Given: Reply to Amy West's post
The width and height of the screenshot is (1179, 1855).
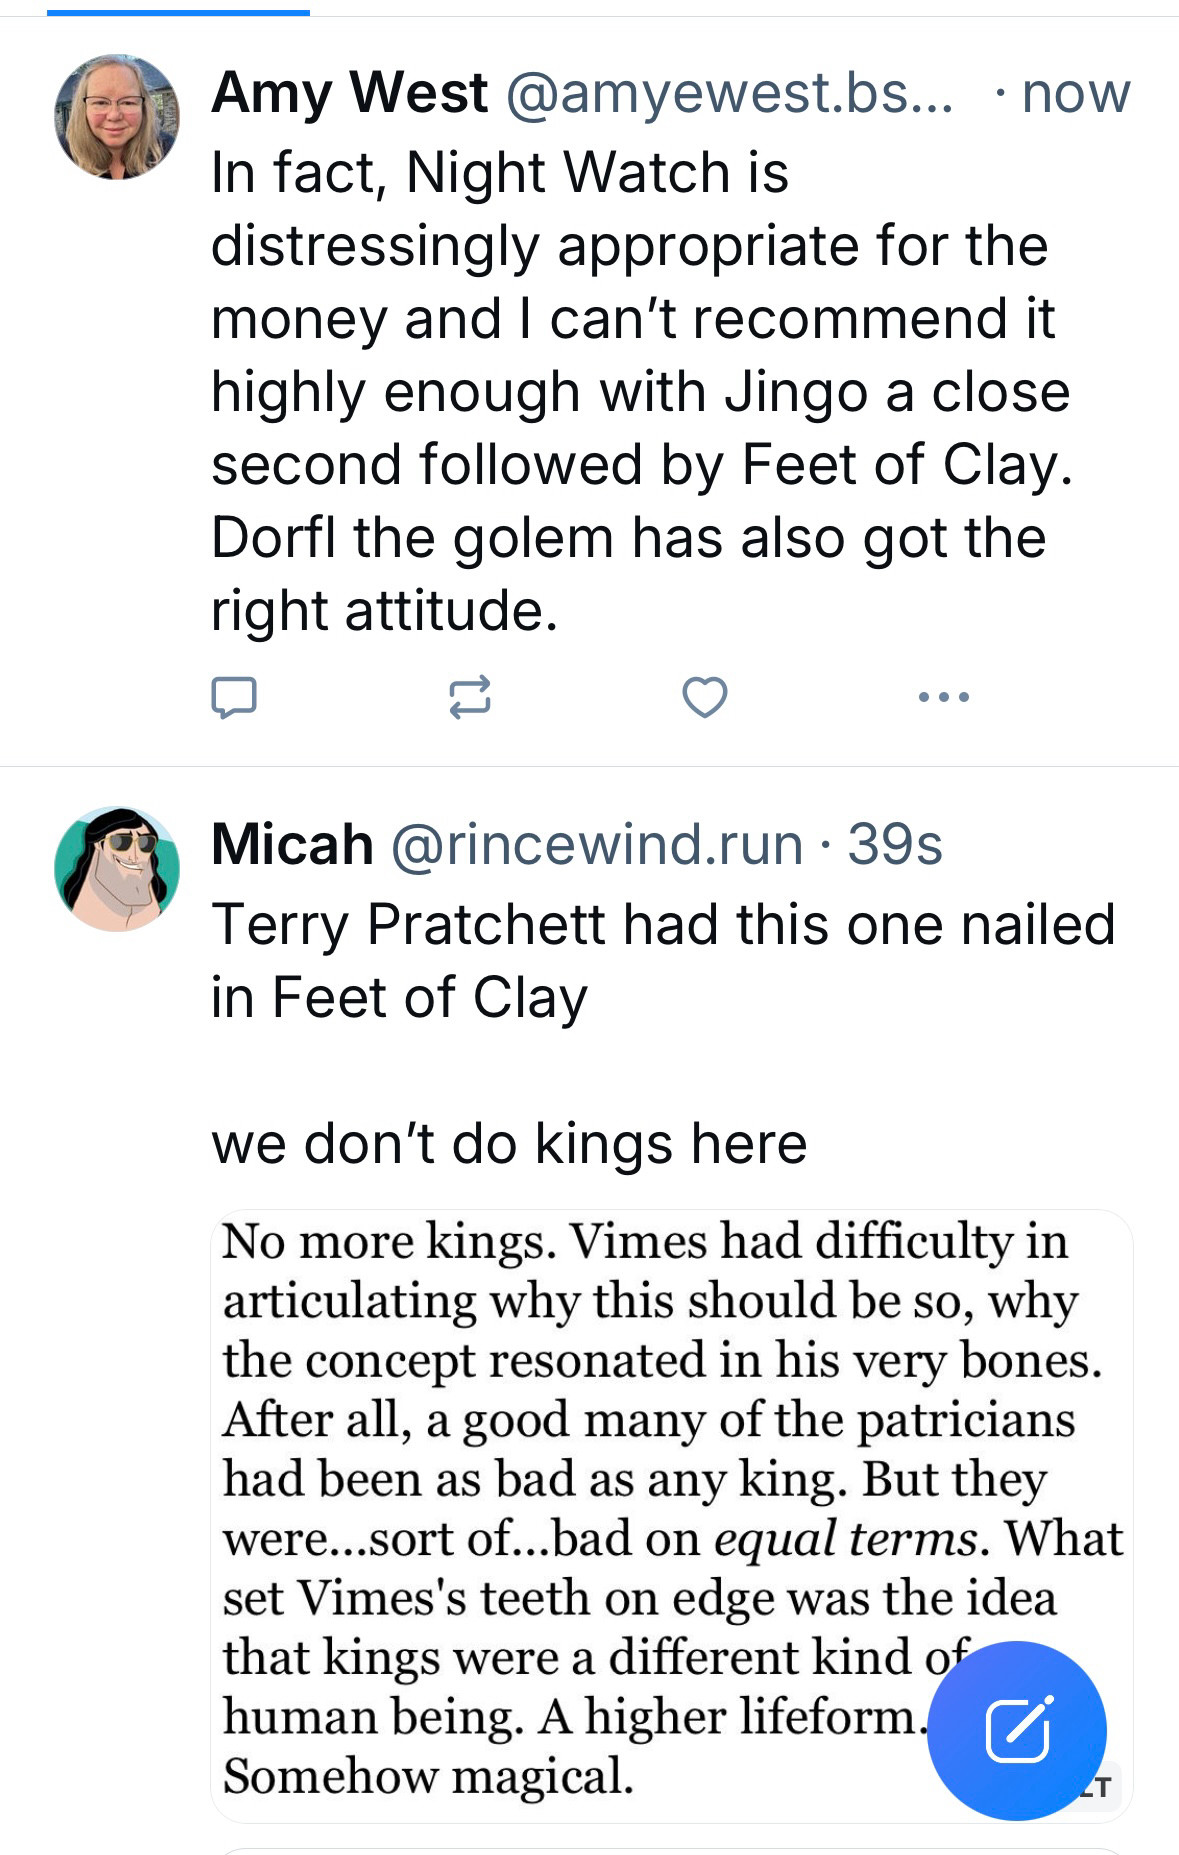Looking at the screenshot, I should point(234,697).
